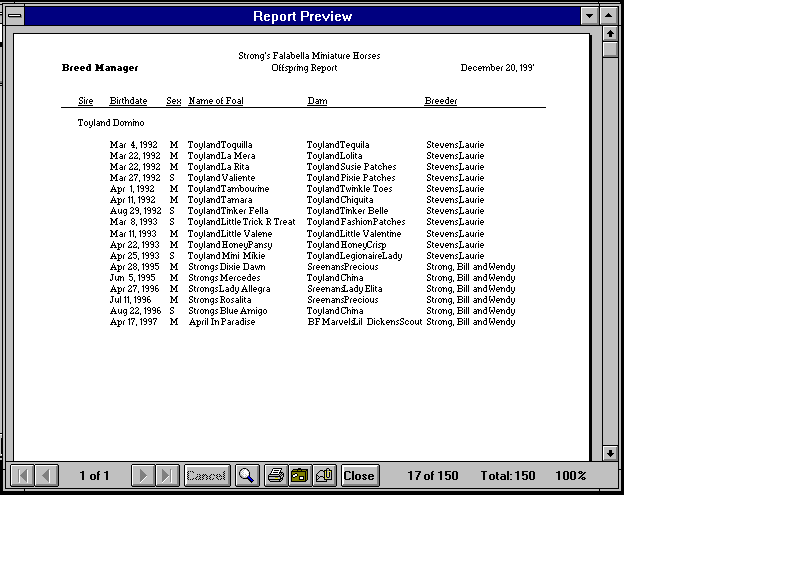Go to next page of report
Image resolution: width=800 pixels, height=562 pixels.
pyautogui.click(x=143, y=476)
